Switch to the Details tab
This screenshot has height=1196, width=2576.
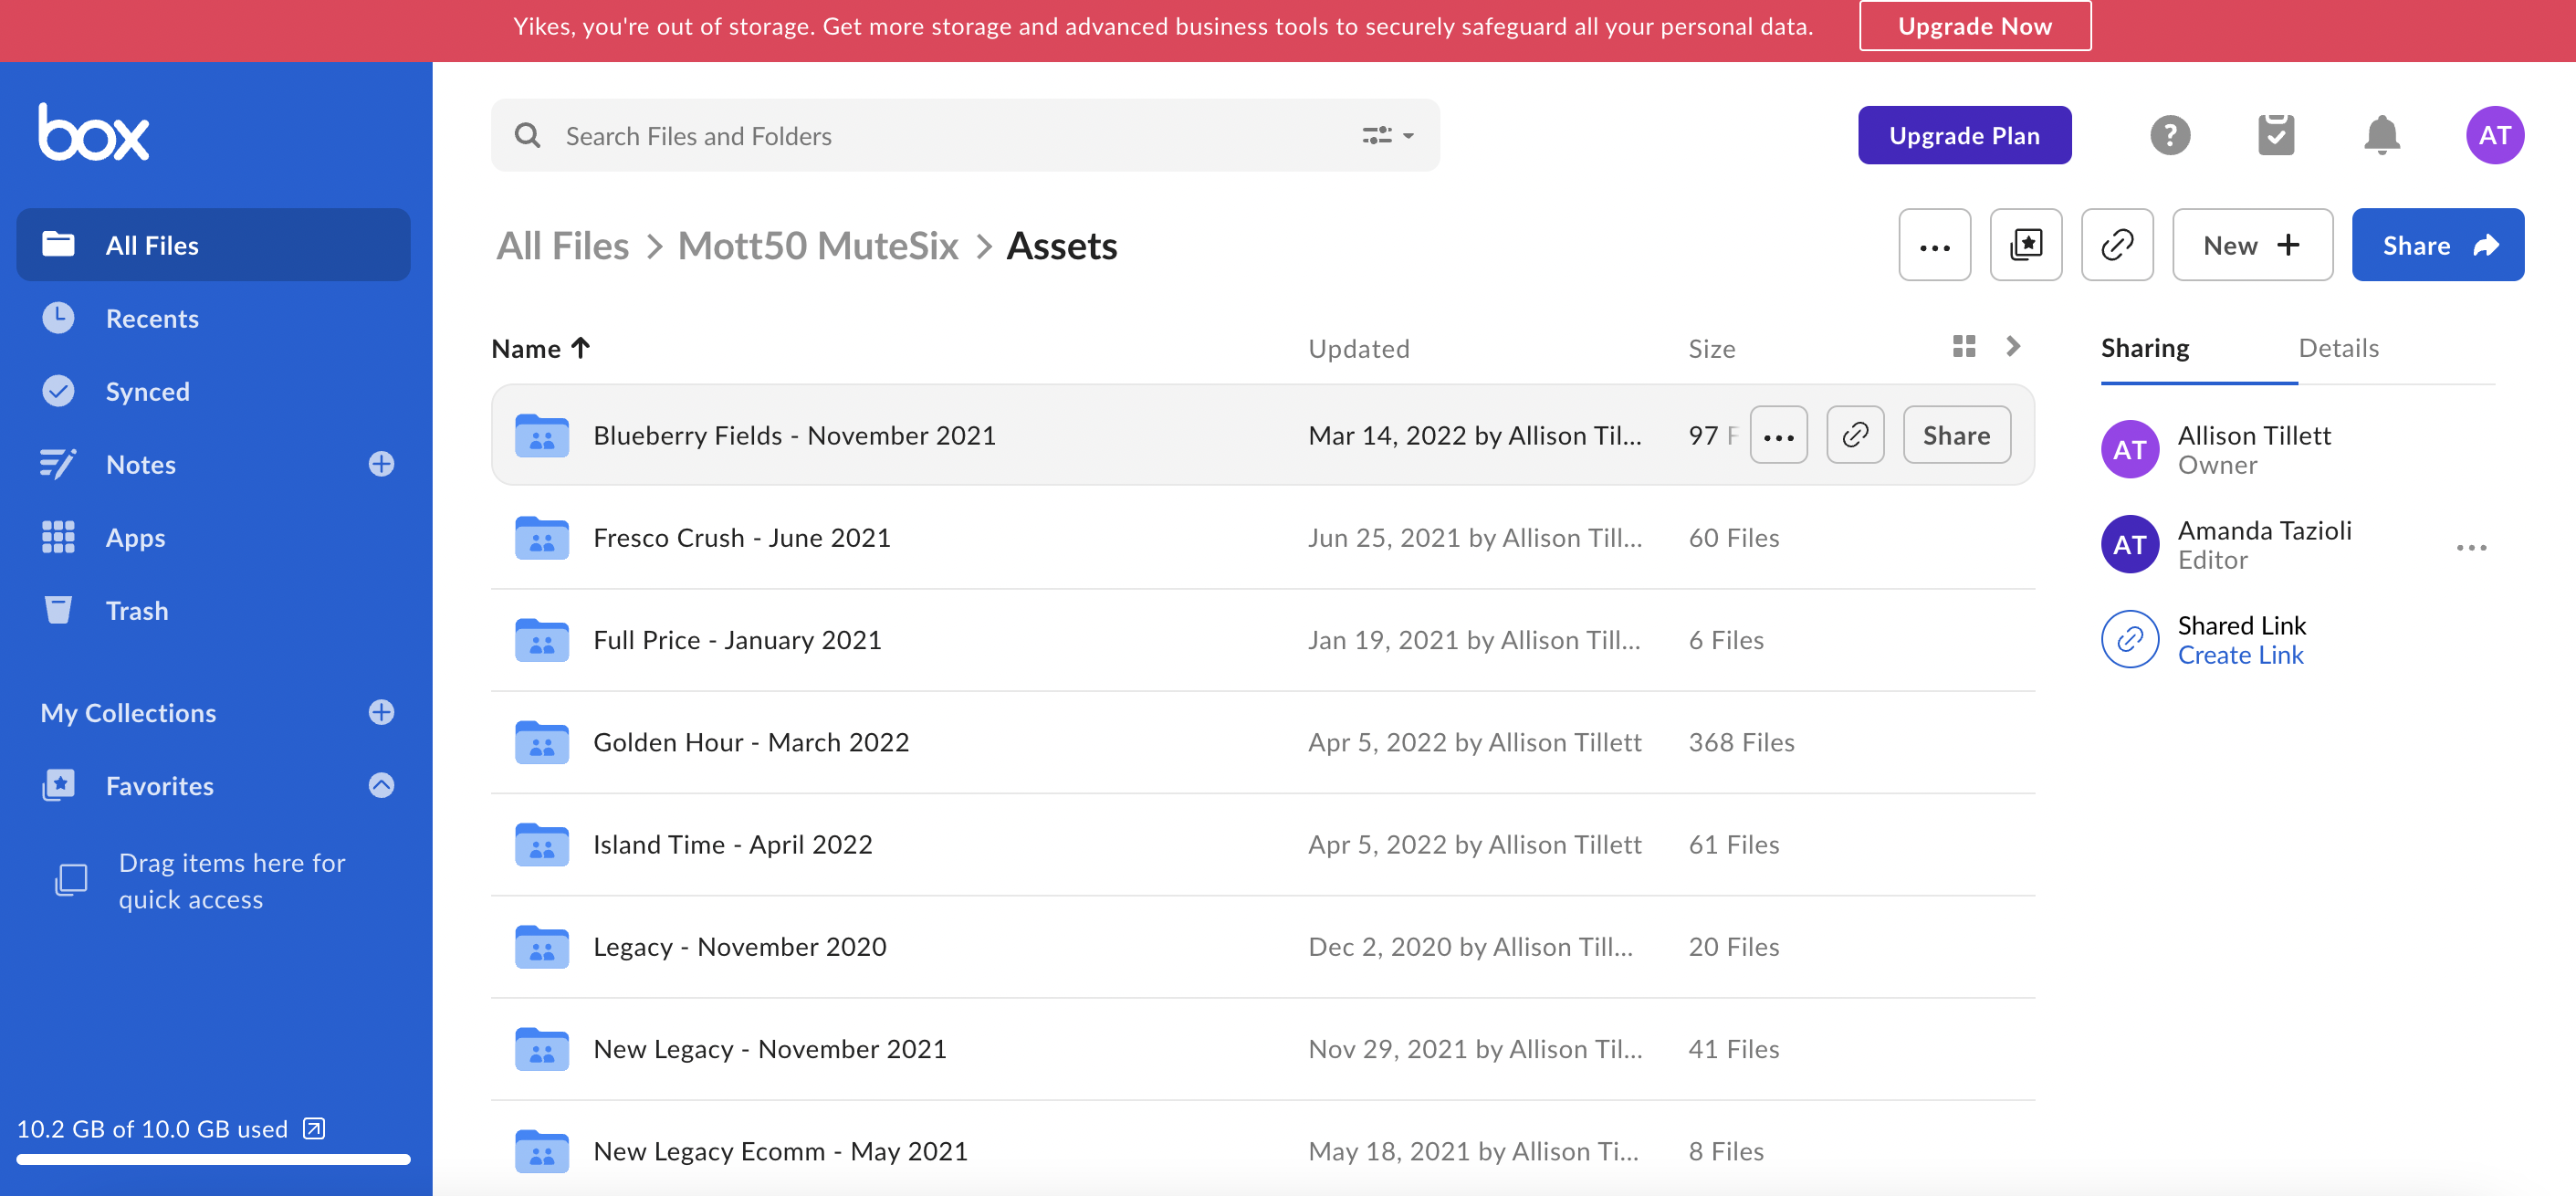(x=2338, y=348)
